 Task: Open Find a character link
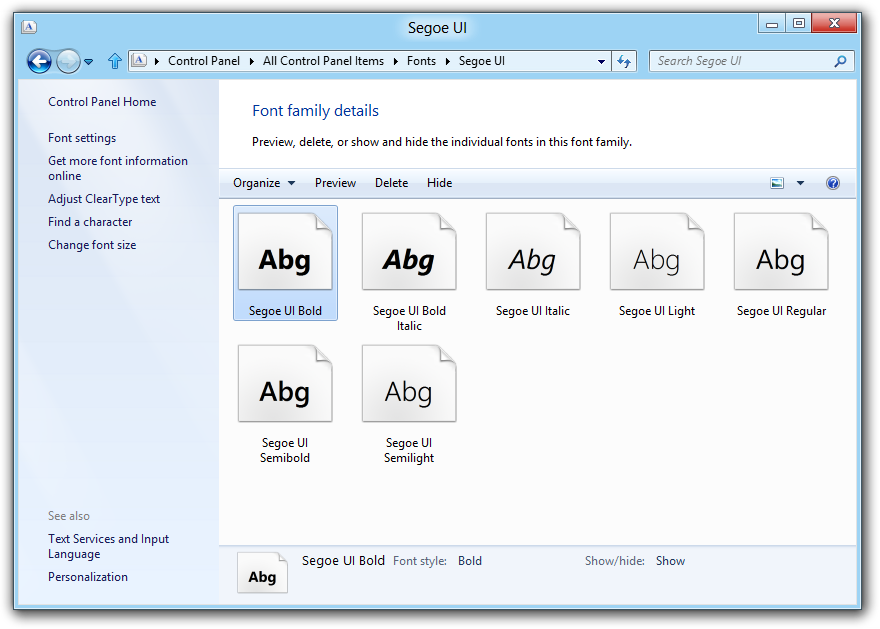point(90,222)
